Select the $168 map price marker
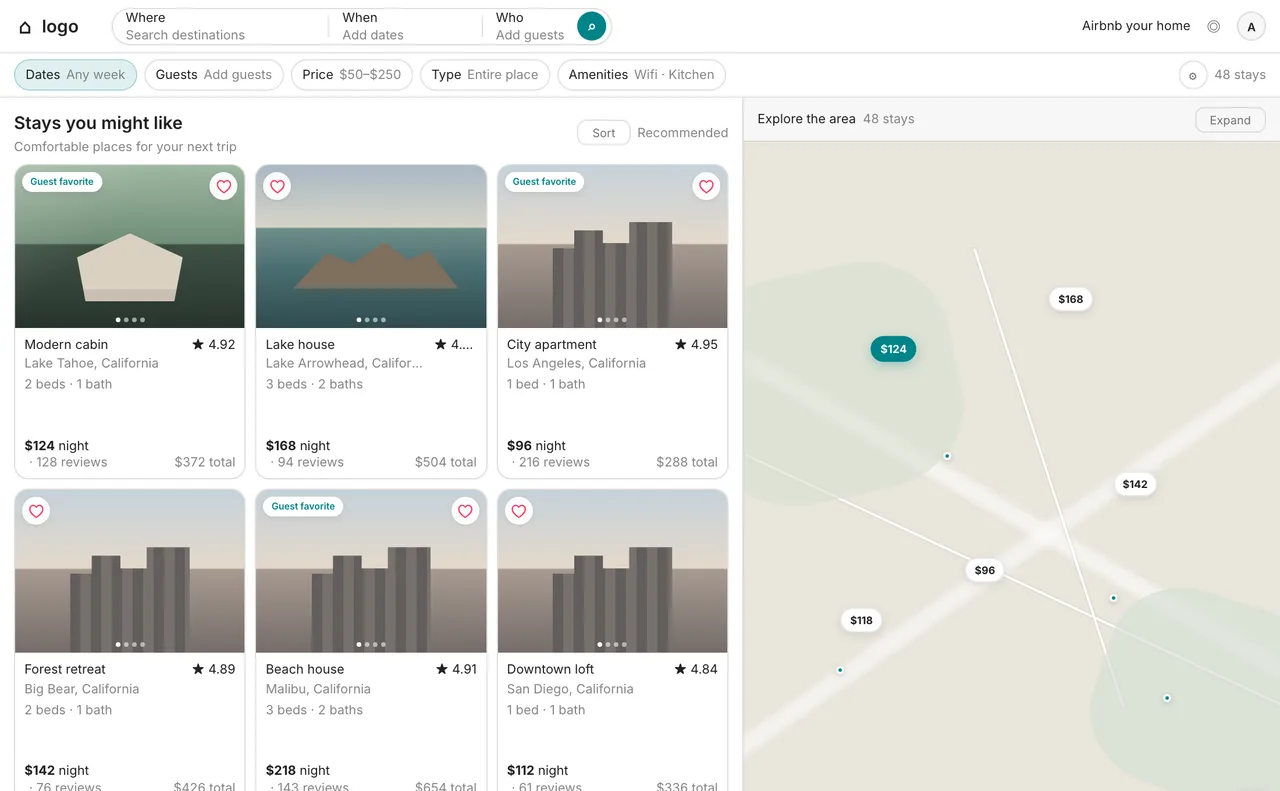Image resolution: width=1280 pixels, height=791 pixels. [x=1071, y=299]
